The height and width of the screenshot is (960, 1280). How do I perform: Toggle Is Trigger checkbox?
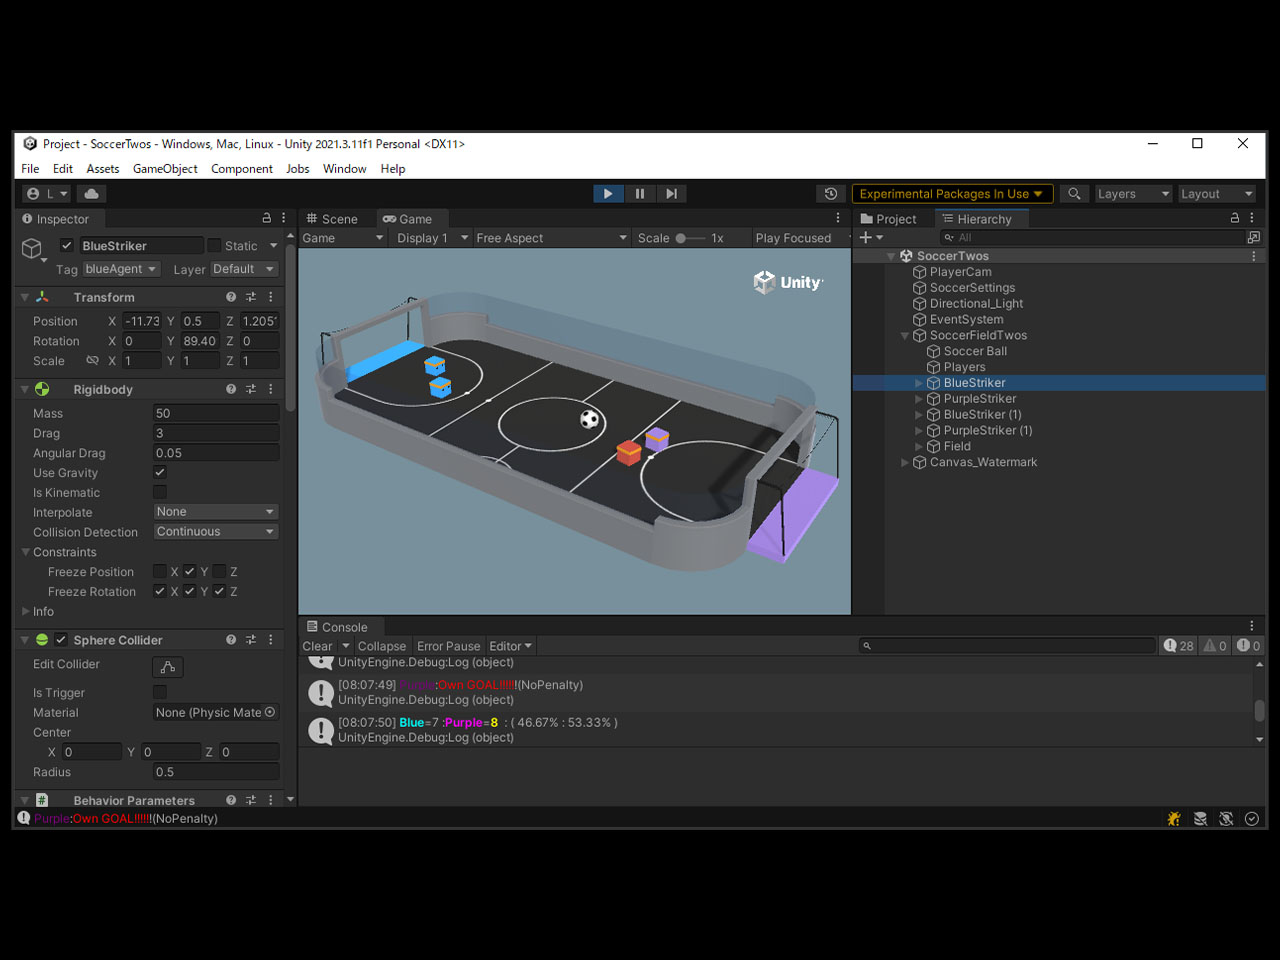coord(160,692)
